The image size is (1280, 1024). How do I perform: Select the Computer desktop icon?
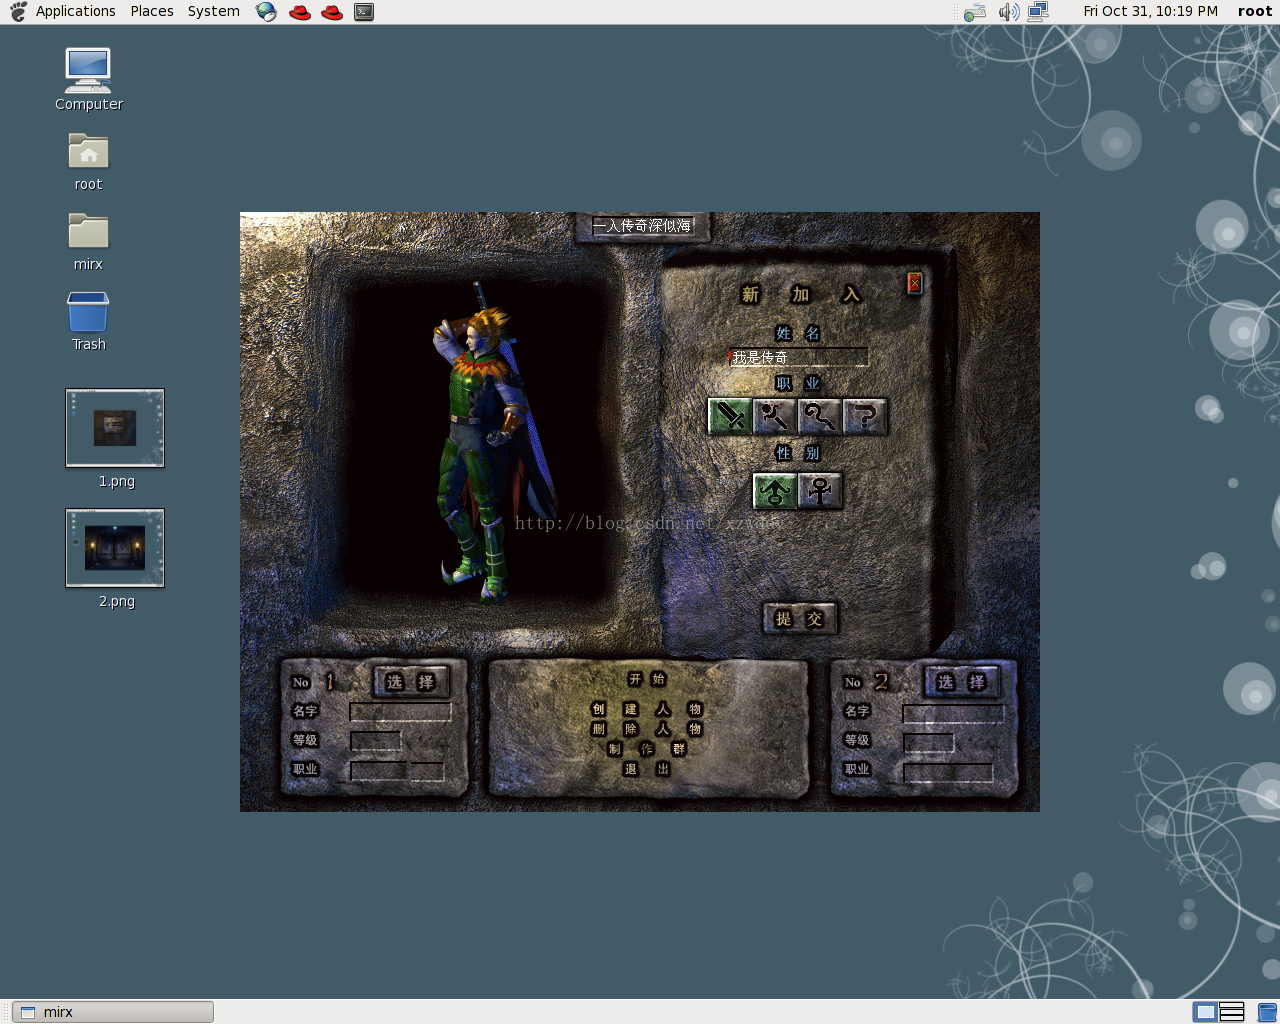point(88,79)
